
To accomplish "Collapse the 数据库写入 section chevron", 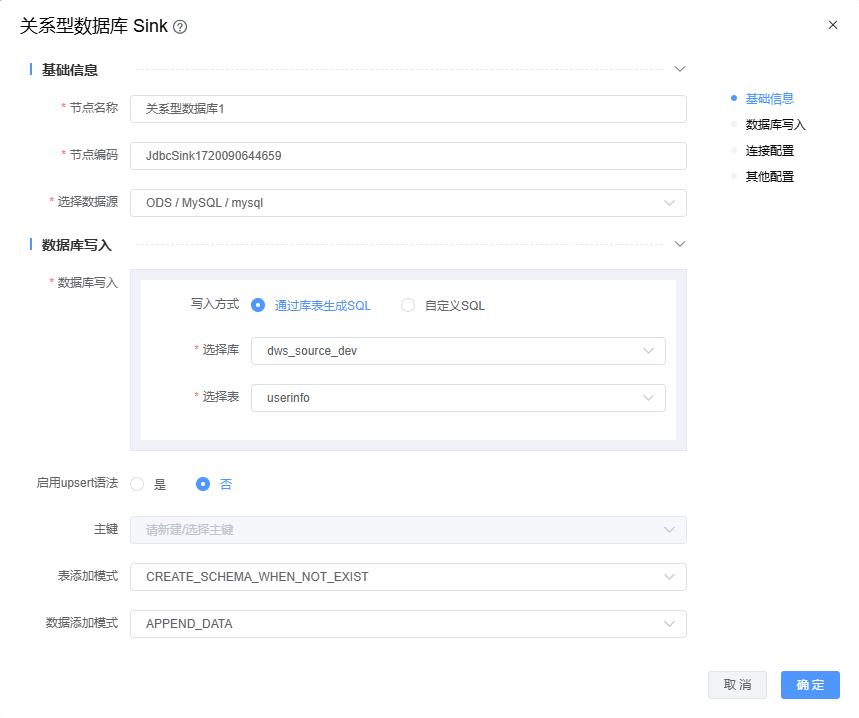I will [680, 244].
